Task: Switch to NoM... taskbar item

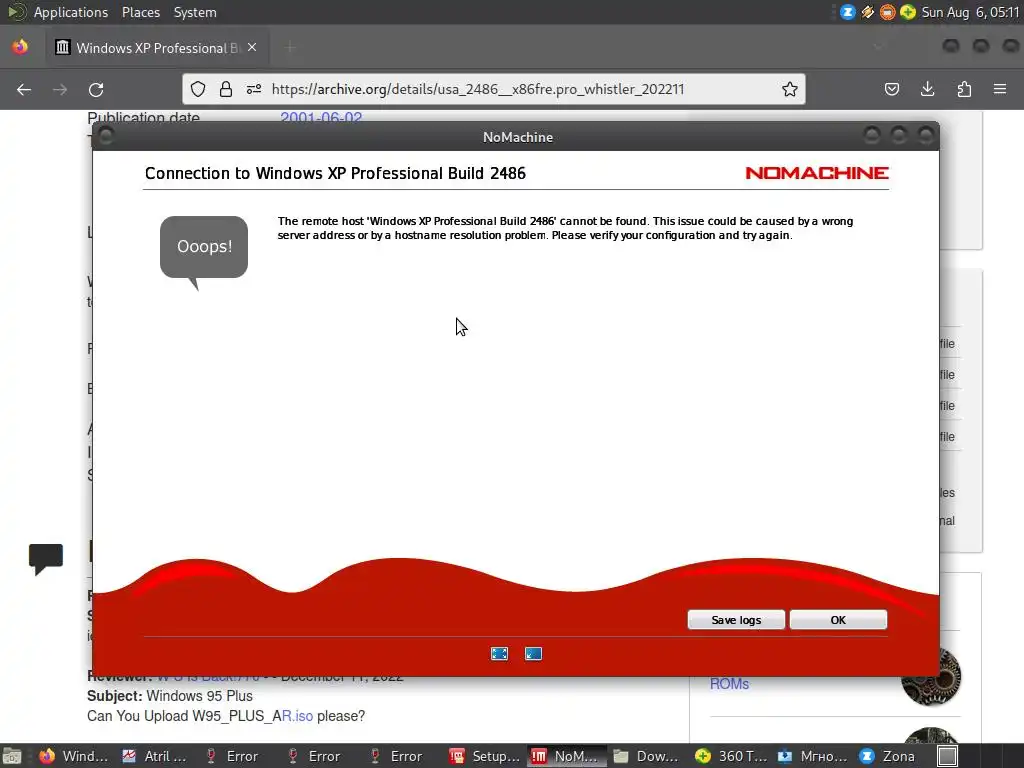Action: (567, 756)
